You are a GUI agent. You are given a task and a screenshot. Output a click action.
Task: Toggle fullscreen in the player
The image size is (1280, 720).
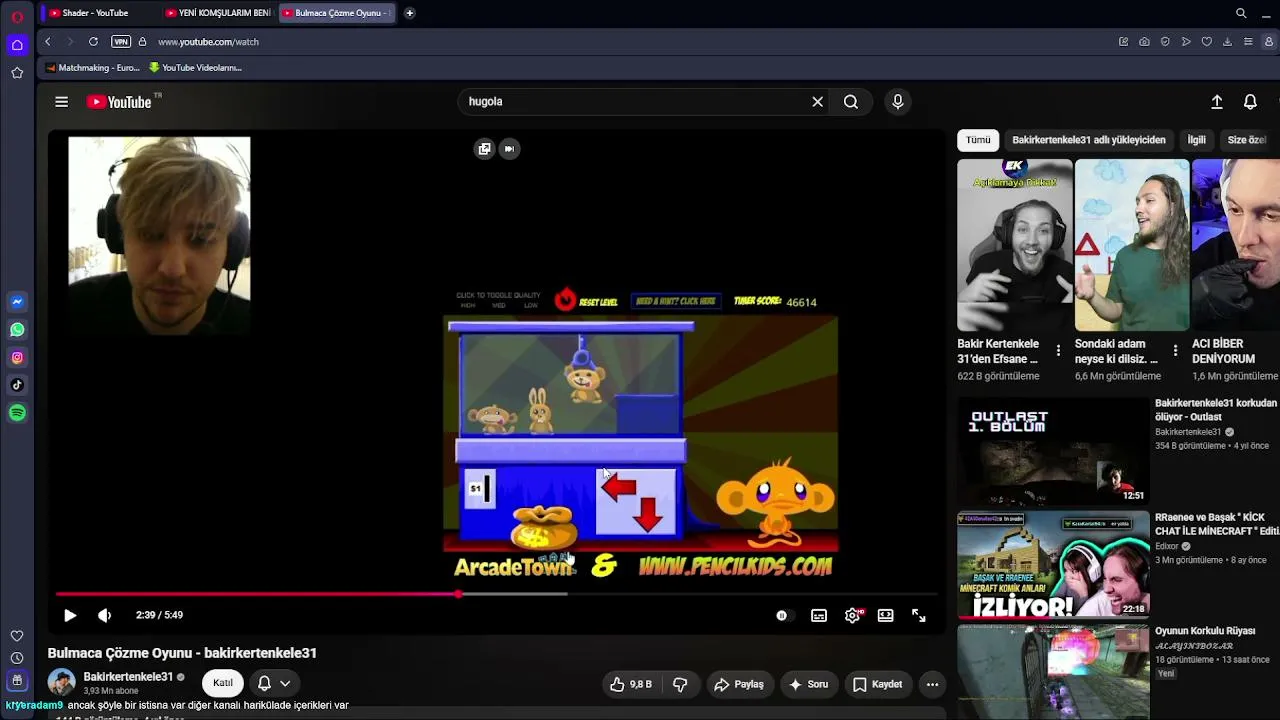click(x=919, y=616)
